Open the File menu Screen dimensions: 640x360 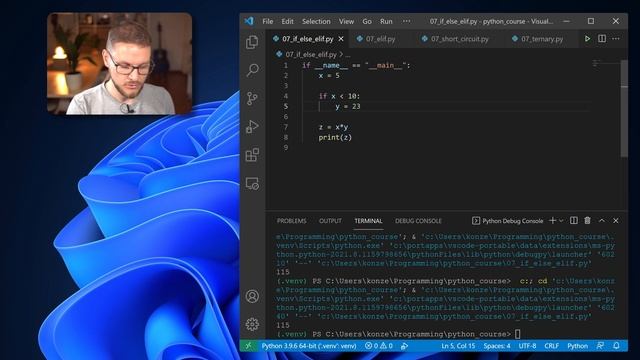[268, 21]
